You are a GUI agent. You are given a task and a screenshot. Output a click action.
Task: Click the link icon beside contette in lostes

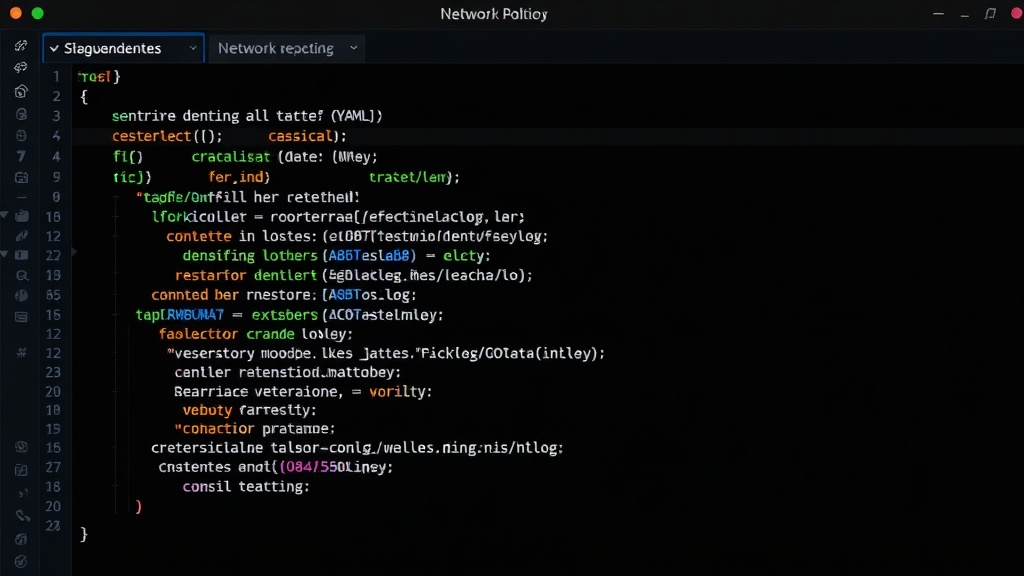click(22, 236)
